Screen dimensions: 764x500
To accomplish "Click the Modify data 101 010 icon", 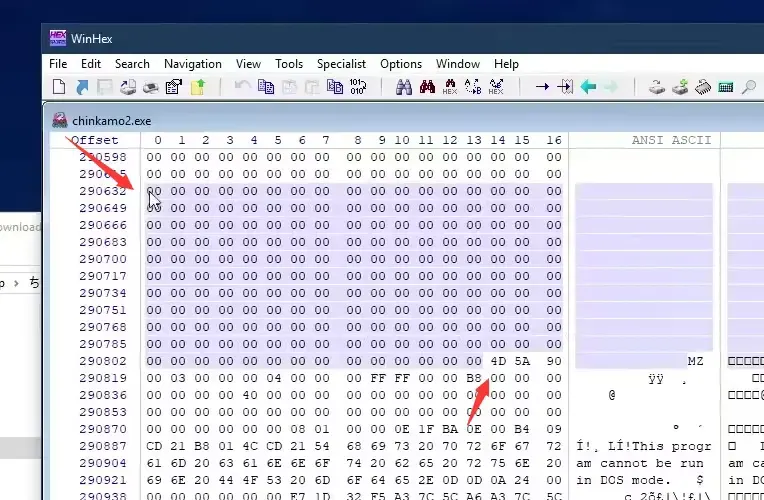I will point(358,87).
